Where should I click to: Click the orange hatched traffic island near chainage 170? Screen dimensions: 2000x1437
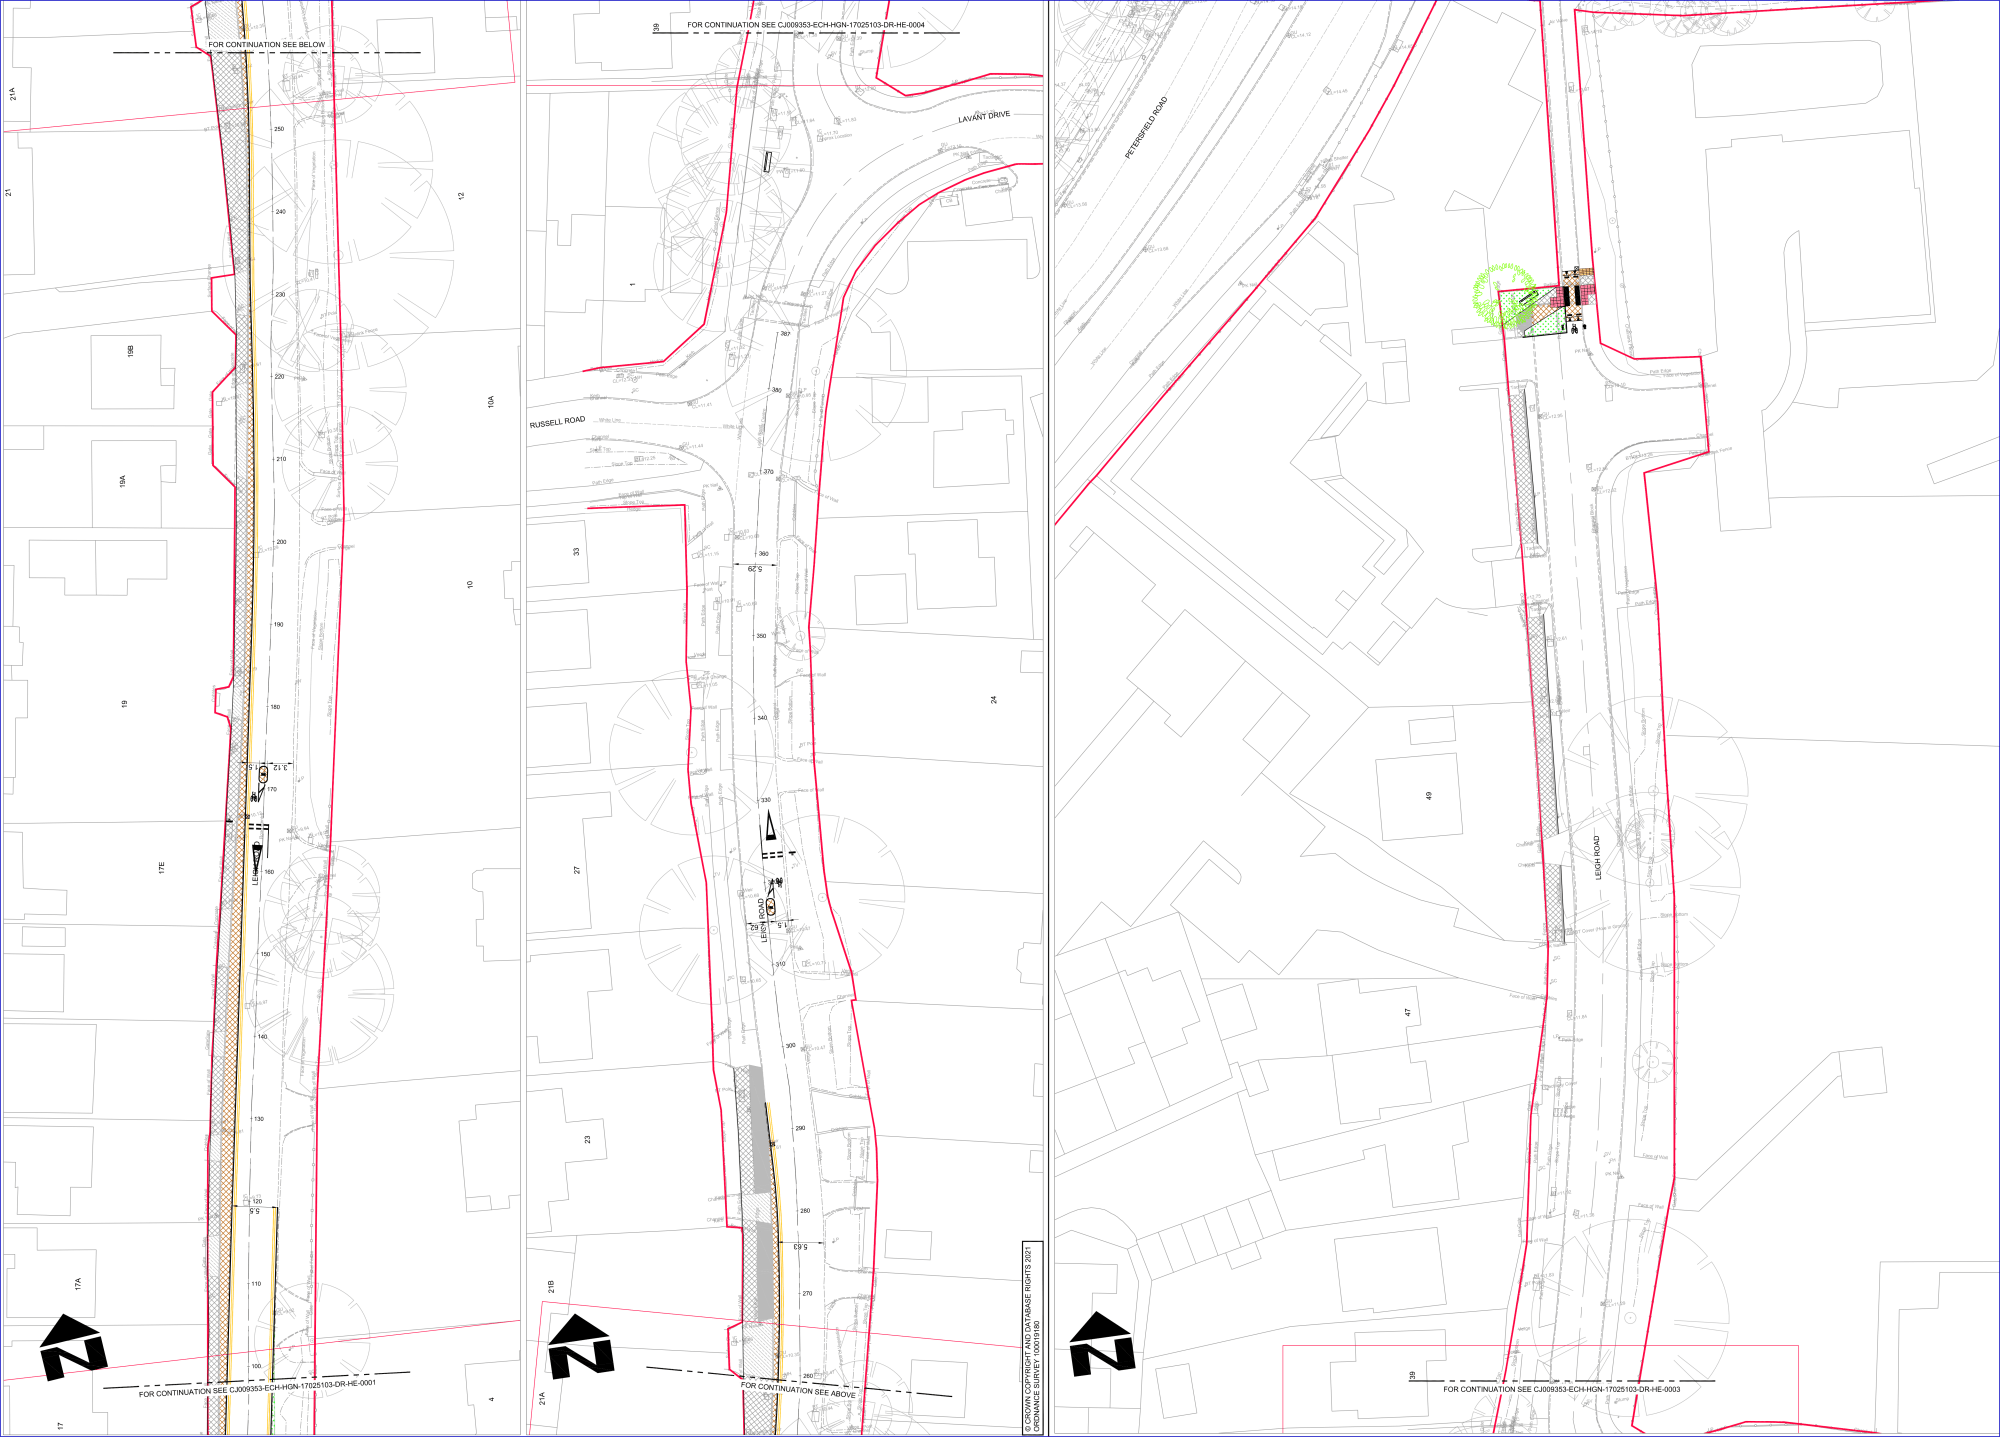point(263,774)
